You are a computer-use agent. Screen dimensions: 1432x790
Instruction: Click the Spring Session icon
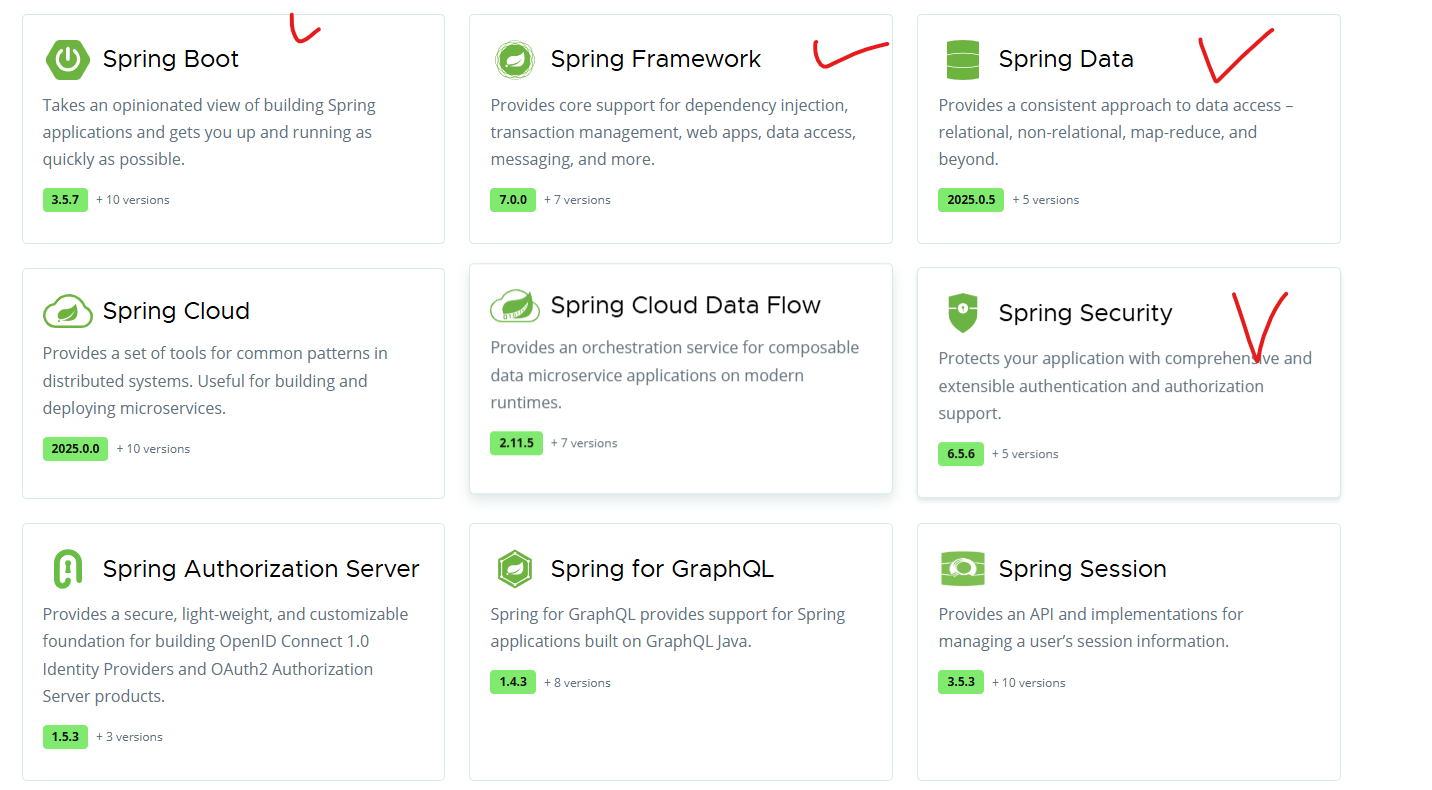963,569
